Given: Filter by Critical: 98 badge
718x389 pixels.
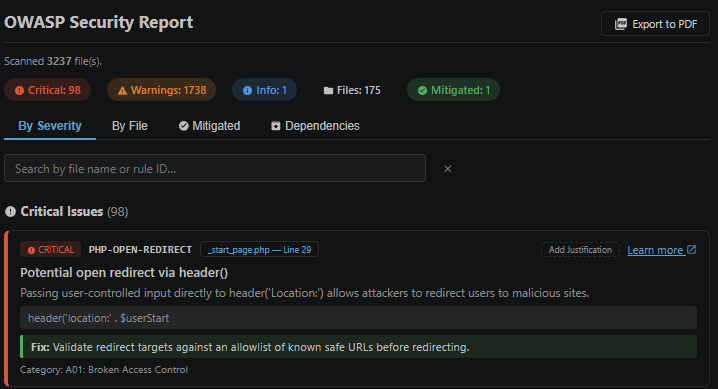Looking at the screenshot, I should (x=48, y=90).
